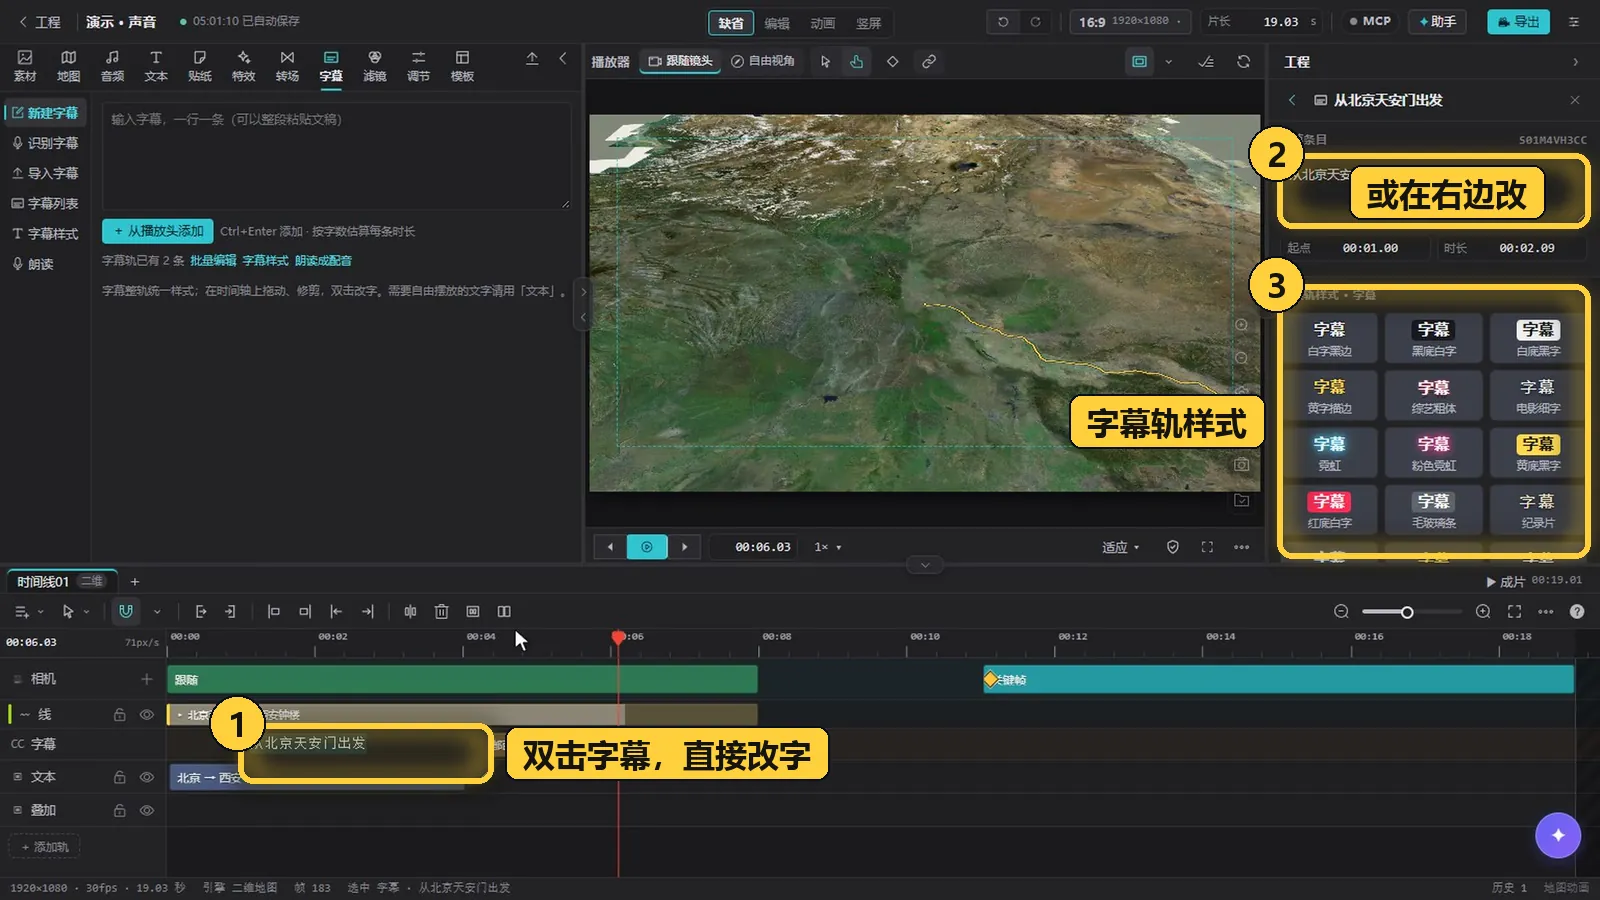Screen dimensions: 1600x900
Task: Open the 适应 fit zoom dropdown
Action: coord(1120,547)
